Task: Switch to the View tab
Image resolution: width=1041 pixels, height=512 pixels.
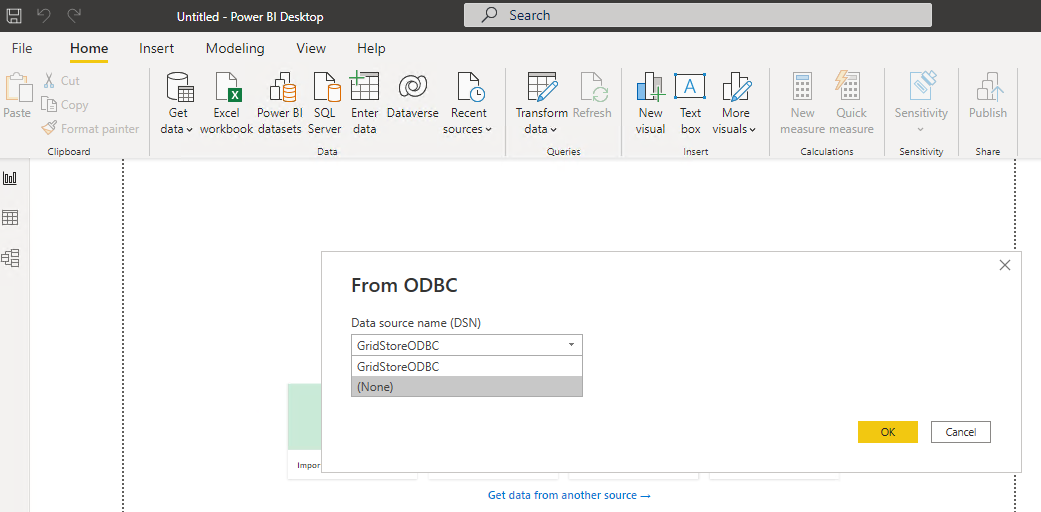Action: 311,48
